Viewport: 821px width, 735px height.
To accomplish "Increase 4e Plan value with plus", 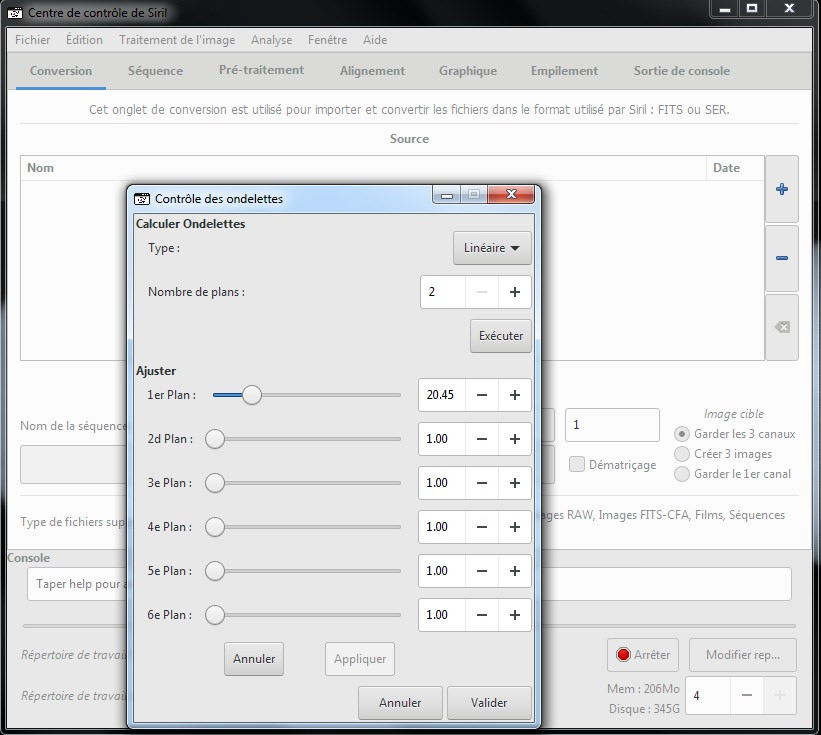I will click(515, 527).
